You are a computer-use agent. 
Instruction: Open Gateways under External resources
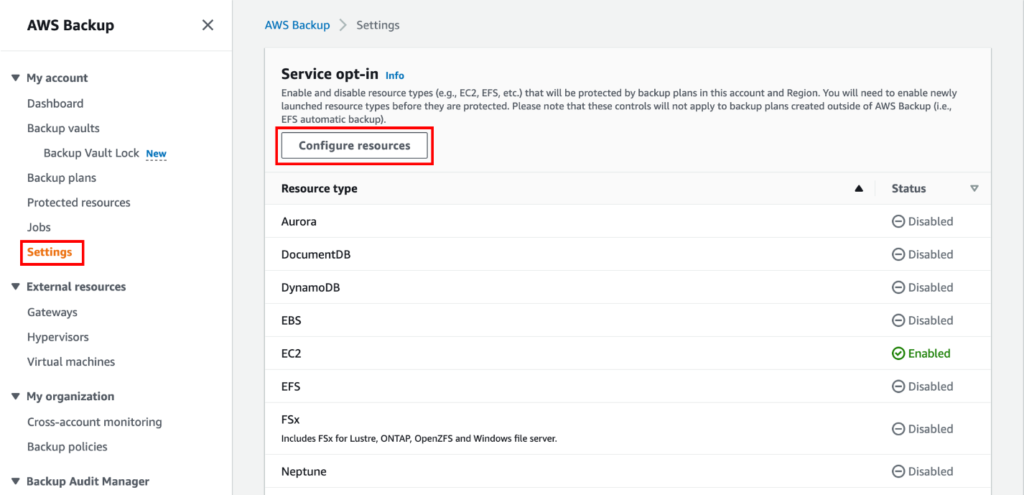[x=52, y=312]
